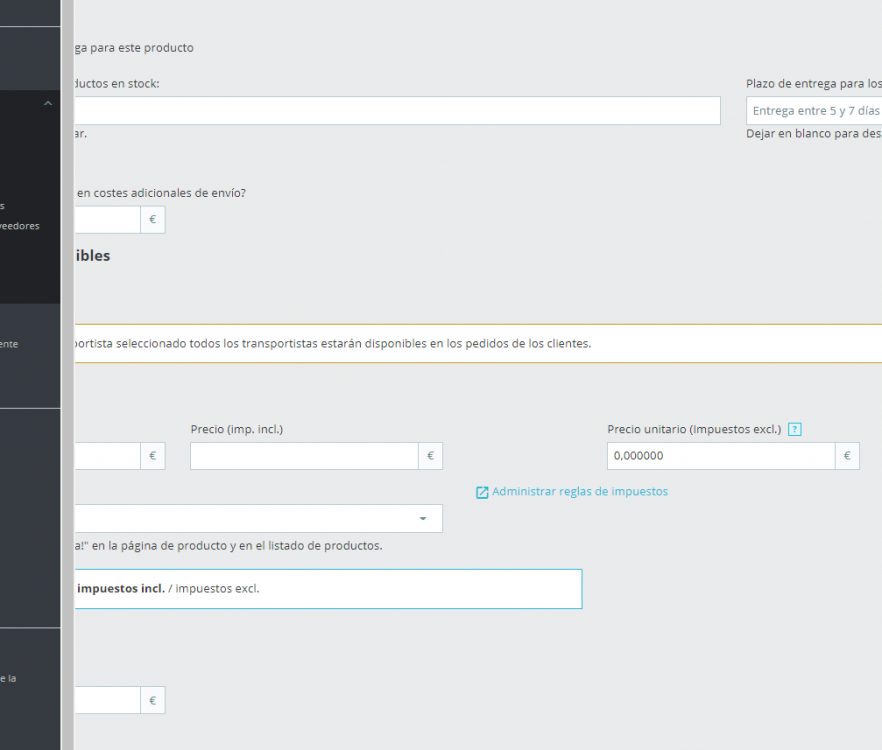Click the external-link icon before Administrar reglas de impuestos
This screenshot has width=882, height=750.
coord(481,491)
